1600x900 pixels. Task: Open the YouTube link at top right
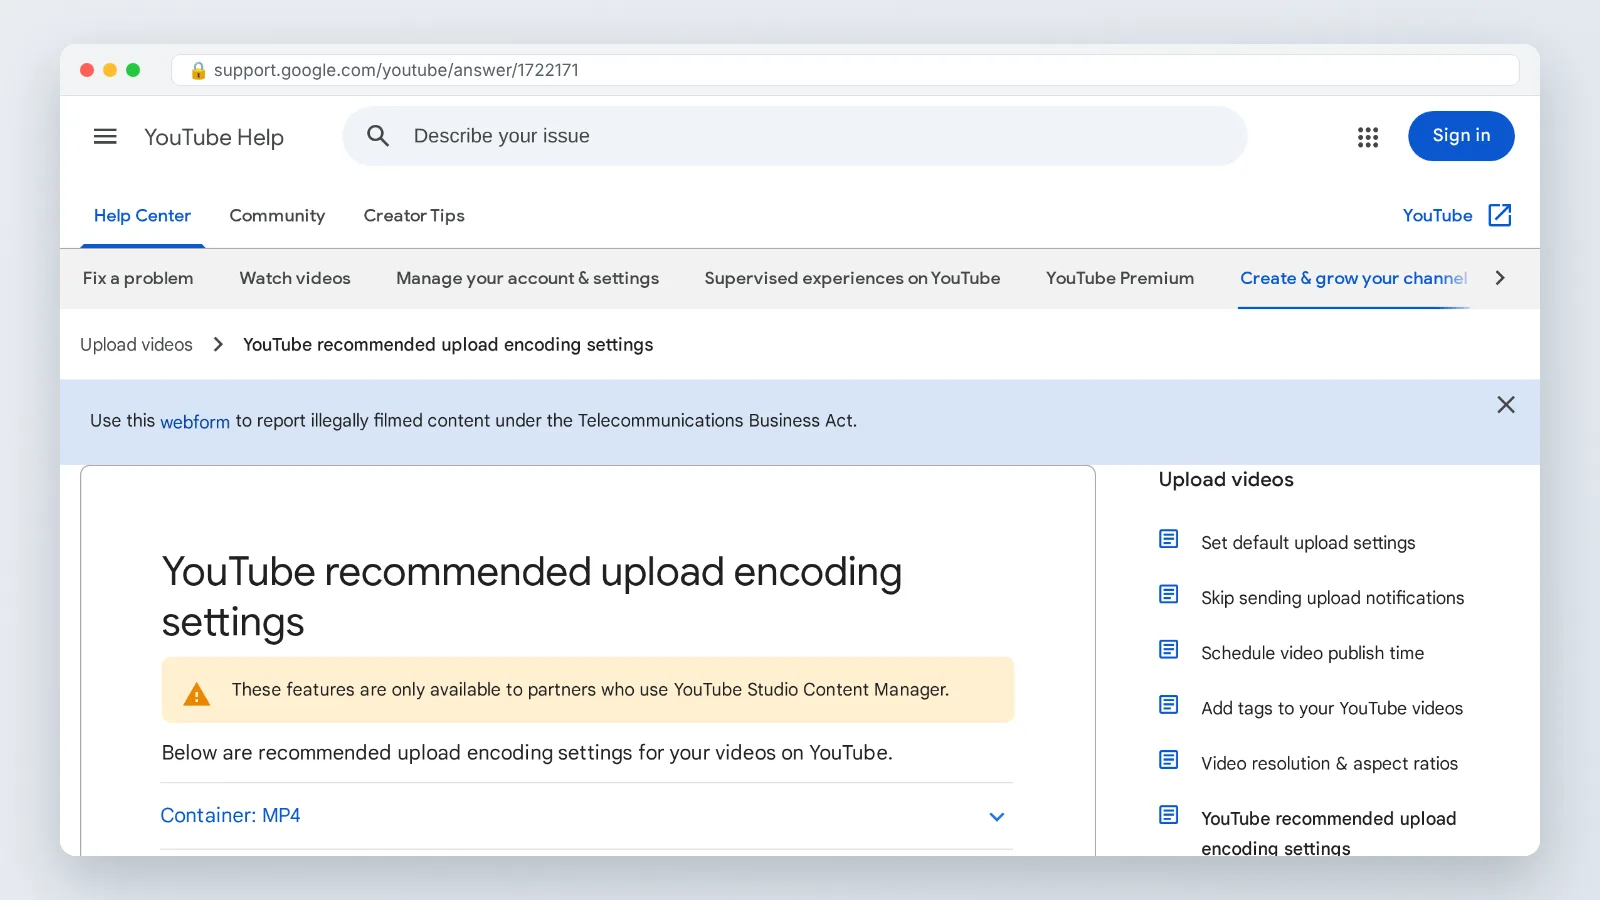(1437, 215)
